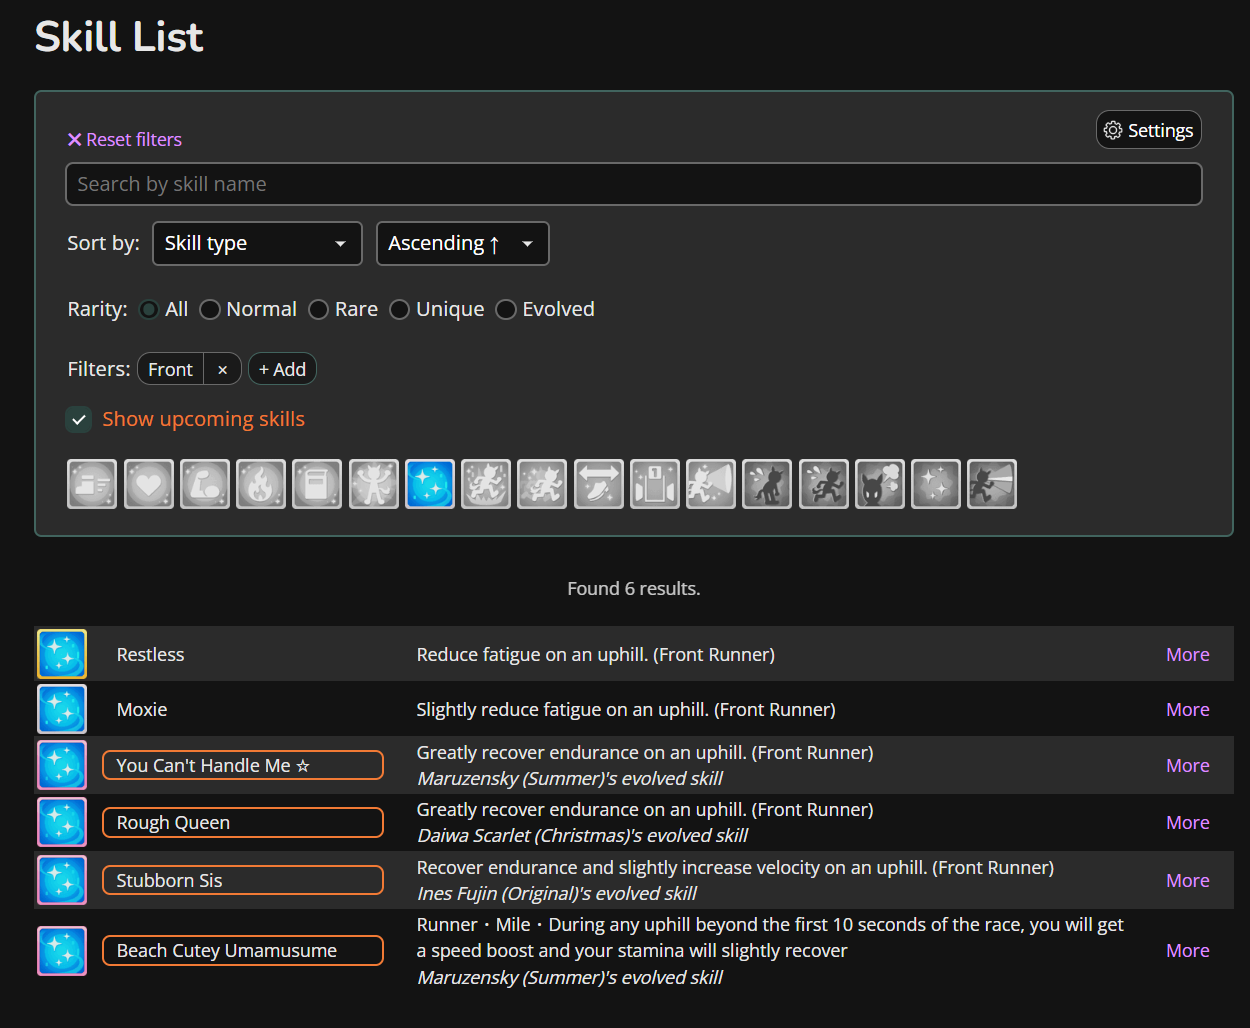
Task: Click the Restless skill name
Action: [x=150, y=654]
